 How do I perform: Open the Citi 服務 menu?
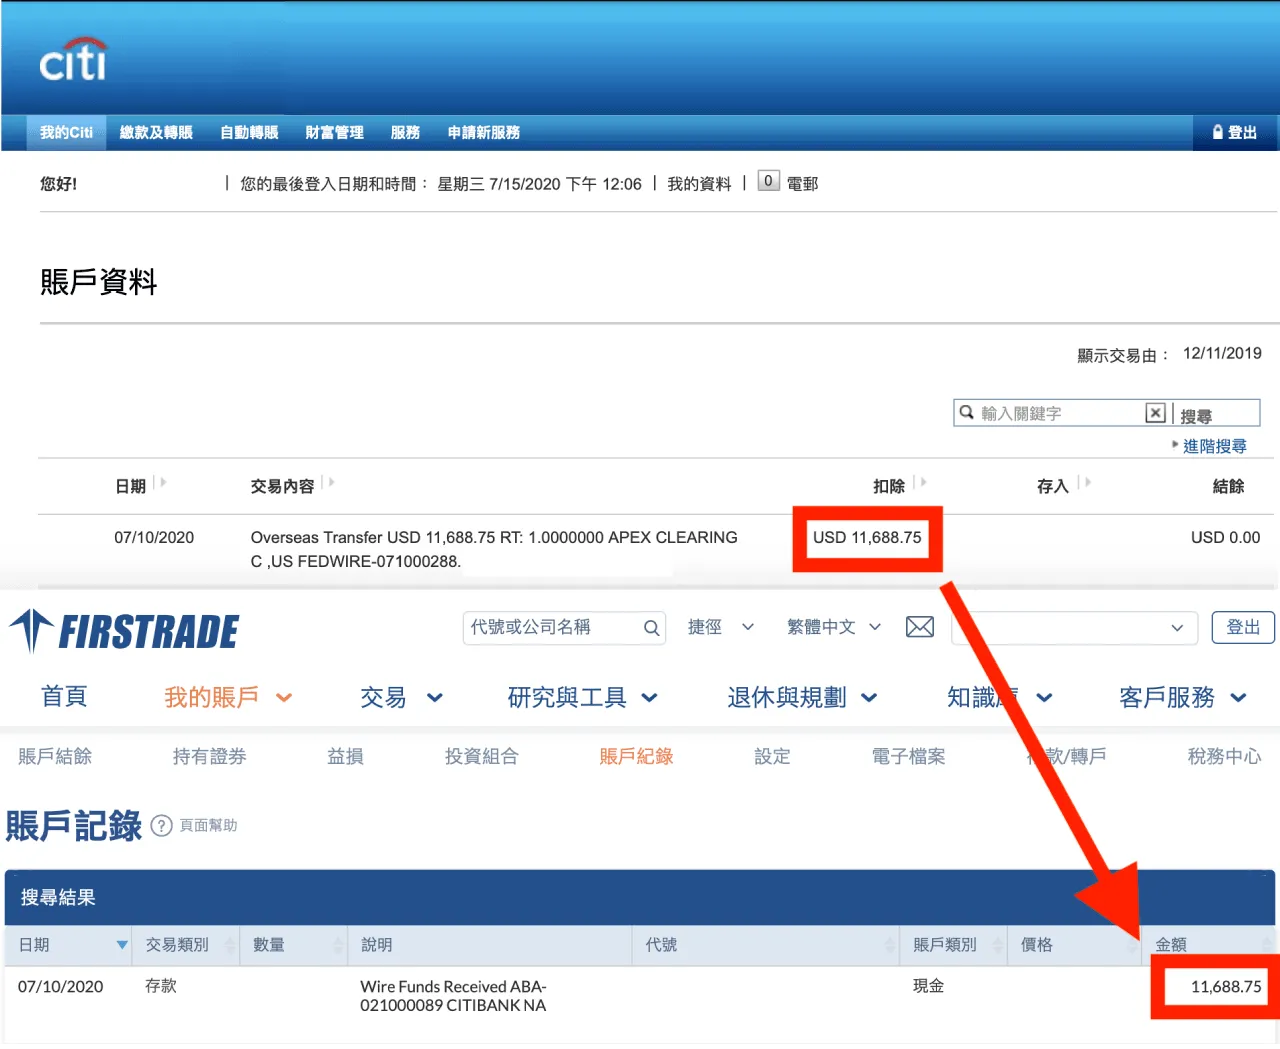pos(405,132)
